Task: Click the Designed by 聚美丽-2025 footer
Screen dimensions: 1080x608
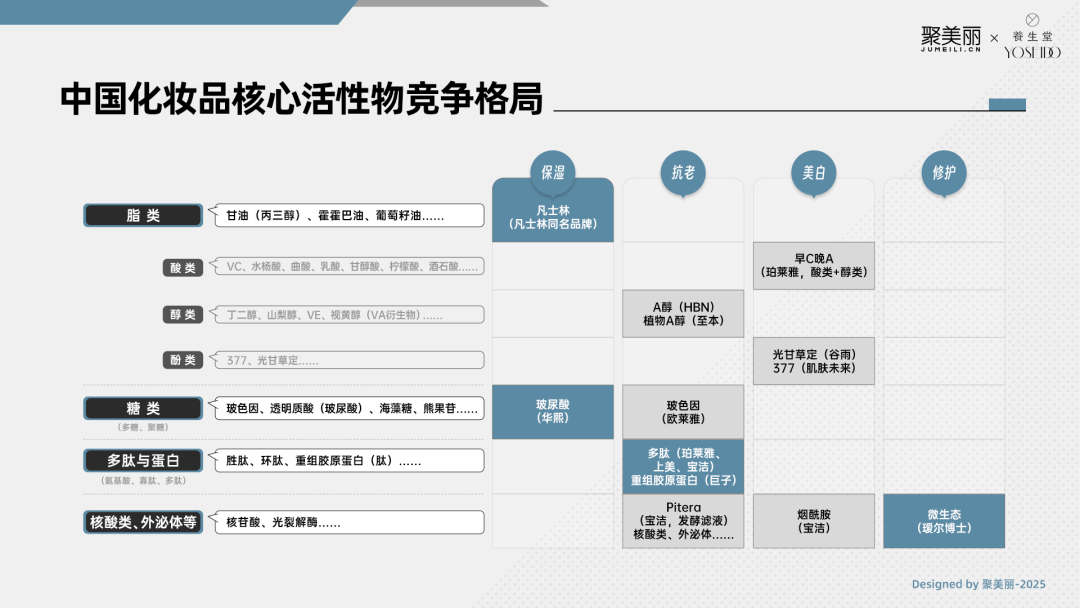Action: [x=978, y=585]
